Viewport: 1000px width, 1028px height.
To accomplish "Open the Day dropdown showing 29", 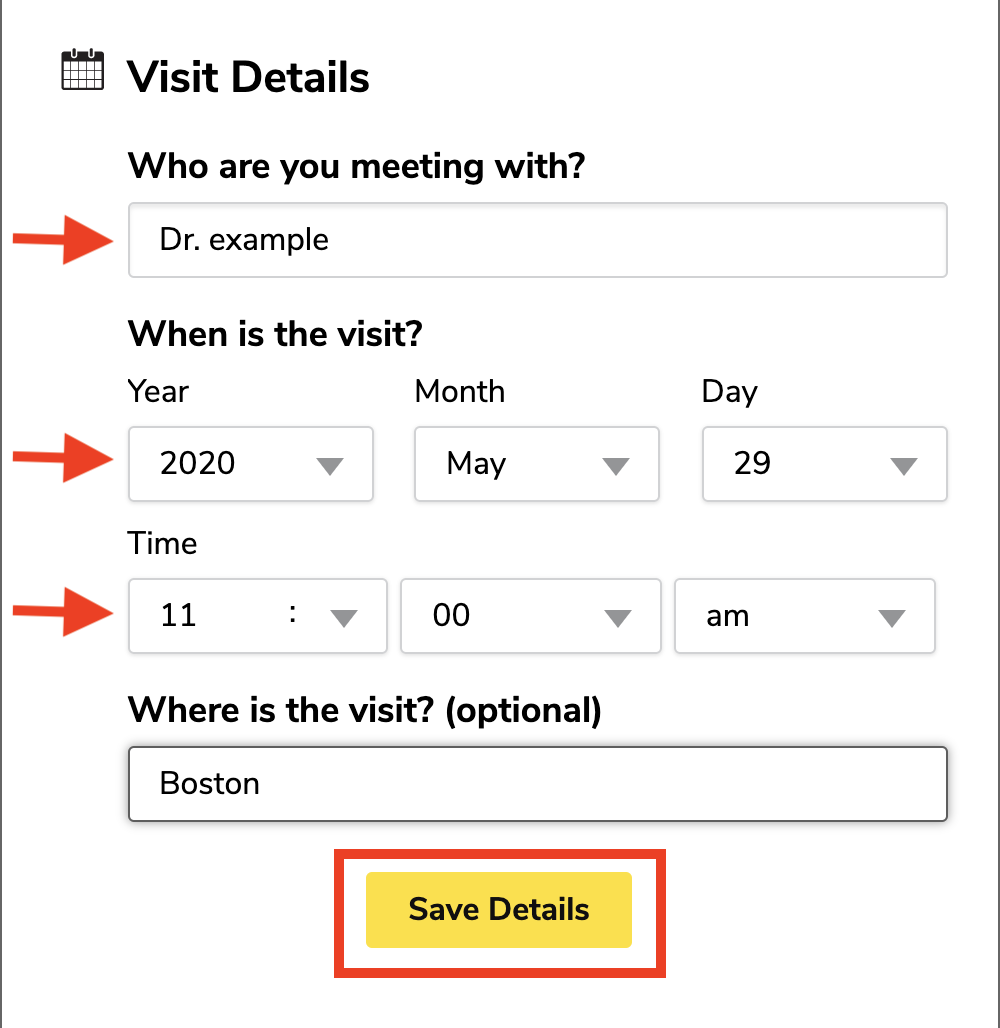I will pos(825,464).
